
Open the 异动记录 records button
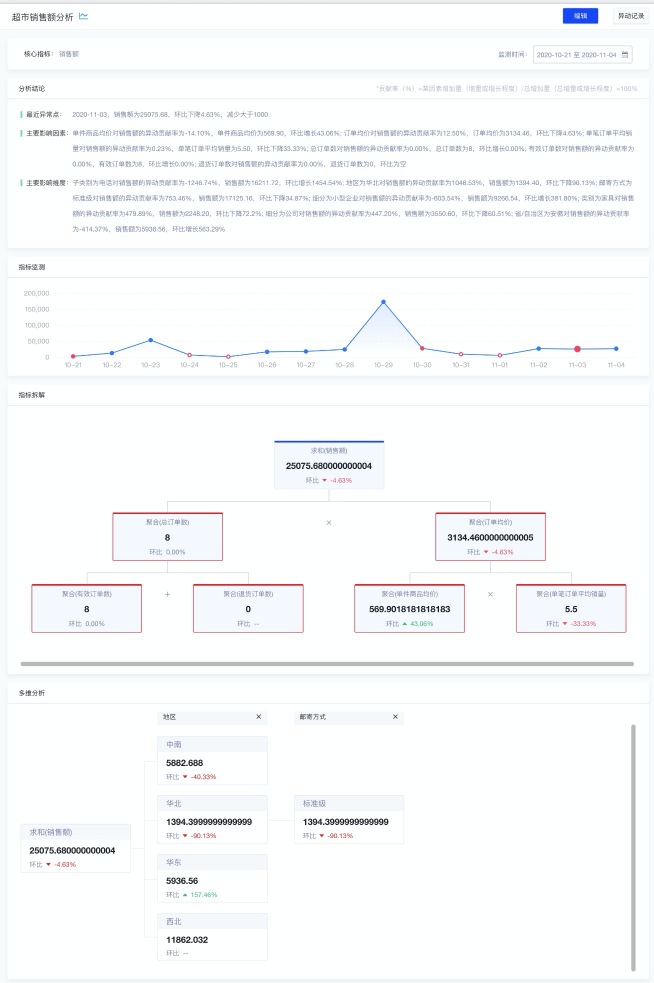point(630,16)
